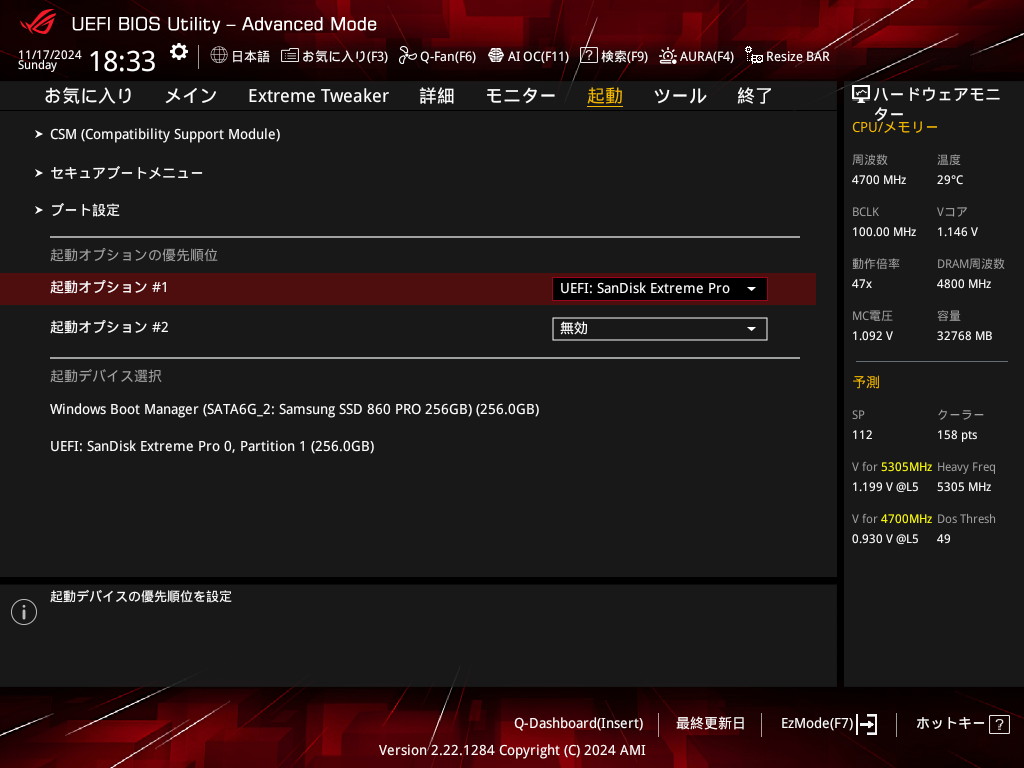Open Extreme Tweaker tab
Screen dimensions: 1024x768
(318, 95)
